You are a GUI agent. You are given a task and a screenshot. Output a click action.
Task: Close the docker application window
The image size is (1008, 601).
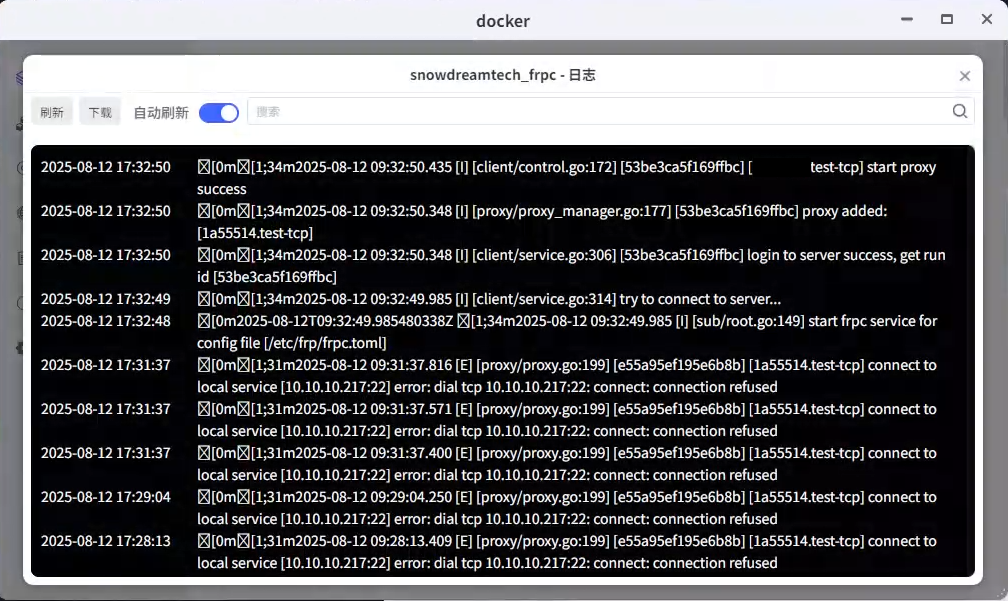pyautogui.click(x=985, y=19)
